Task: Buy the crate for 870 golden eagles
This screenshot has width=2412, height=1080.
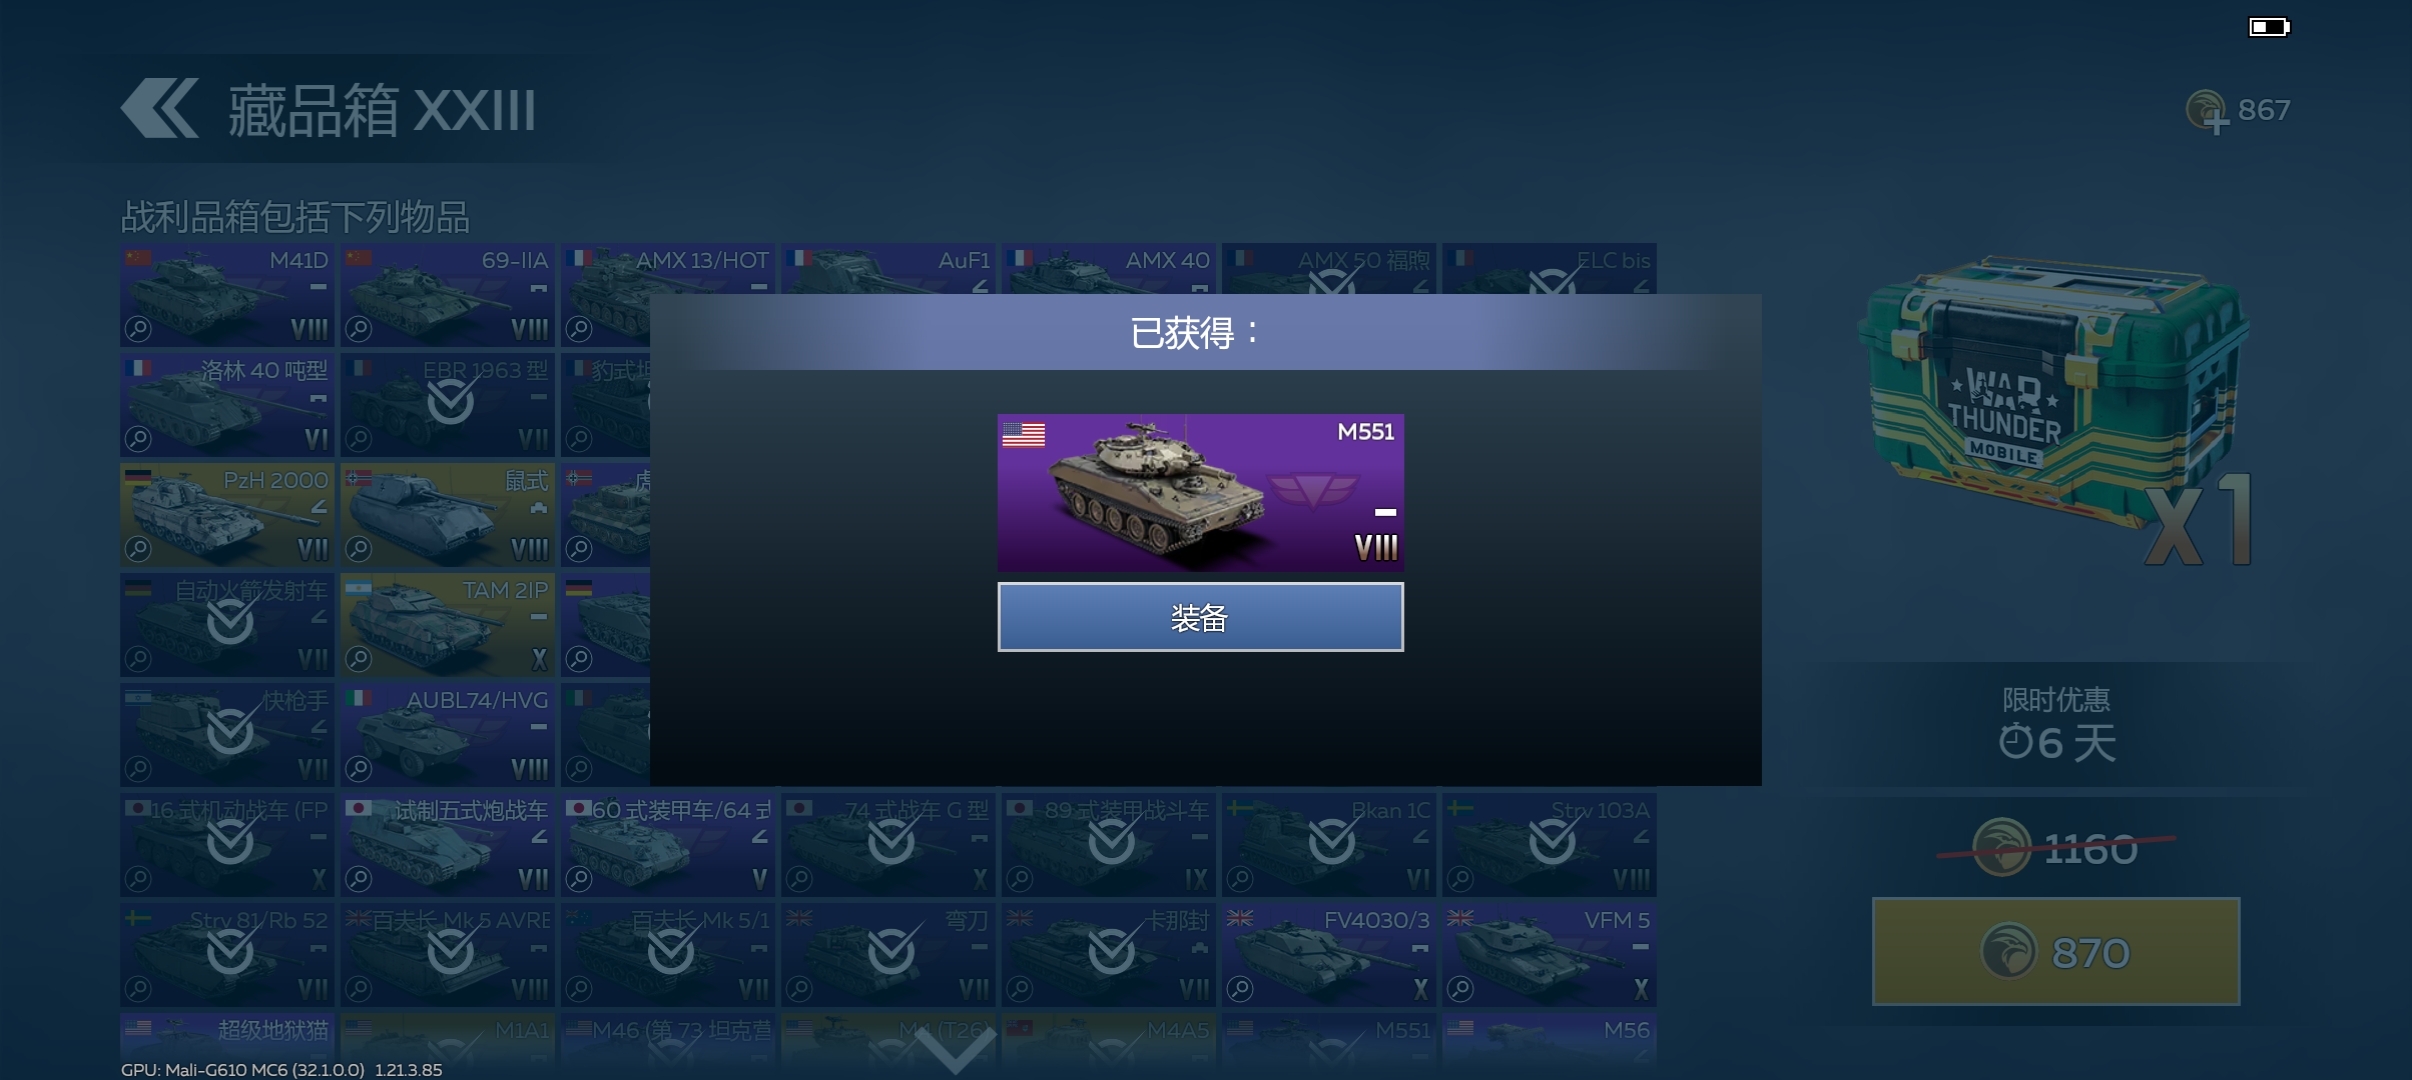Action: pos(2056,951)
